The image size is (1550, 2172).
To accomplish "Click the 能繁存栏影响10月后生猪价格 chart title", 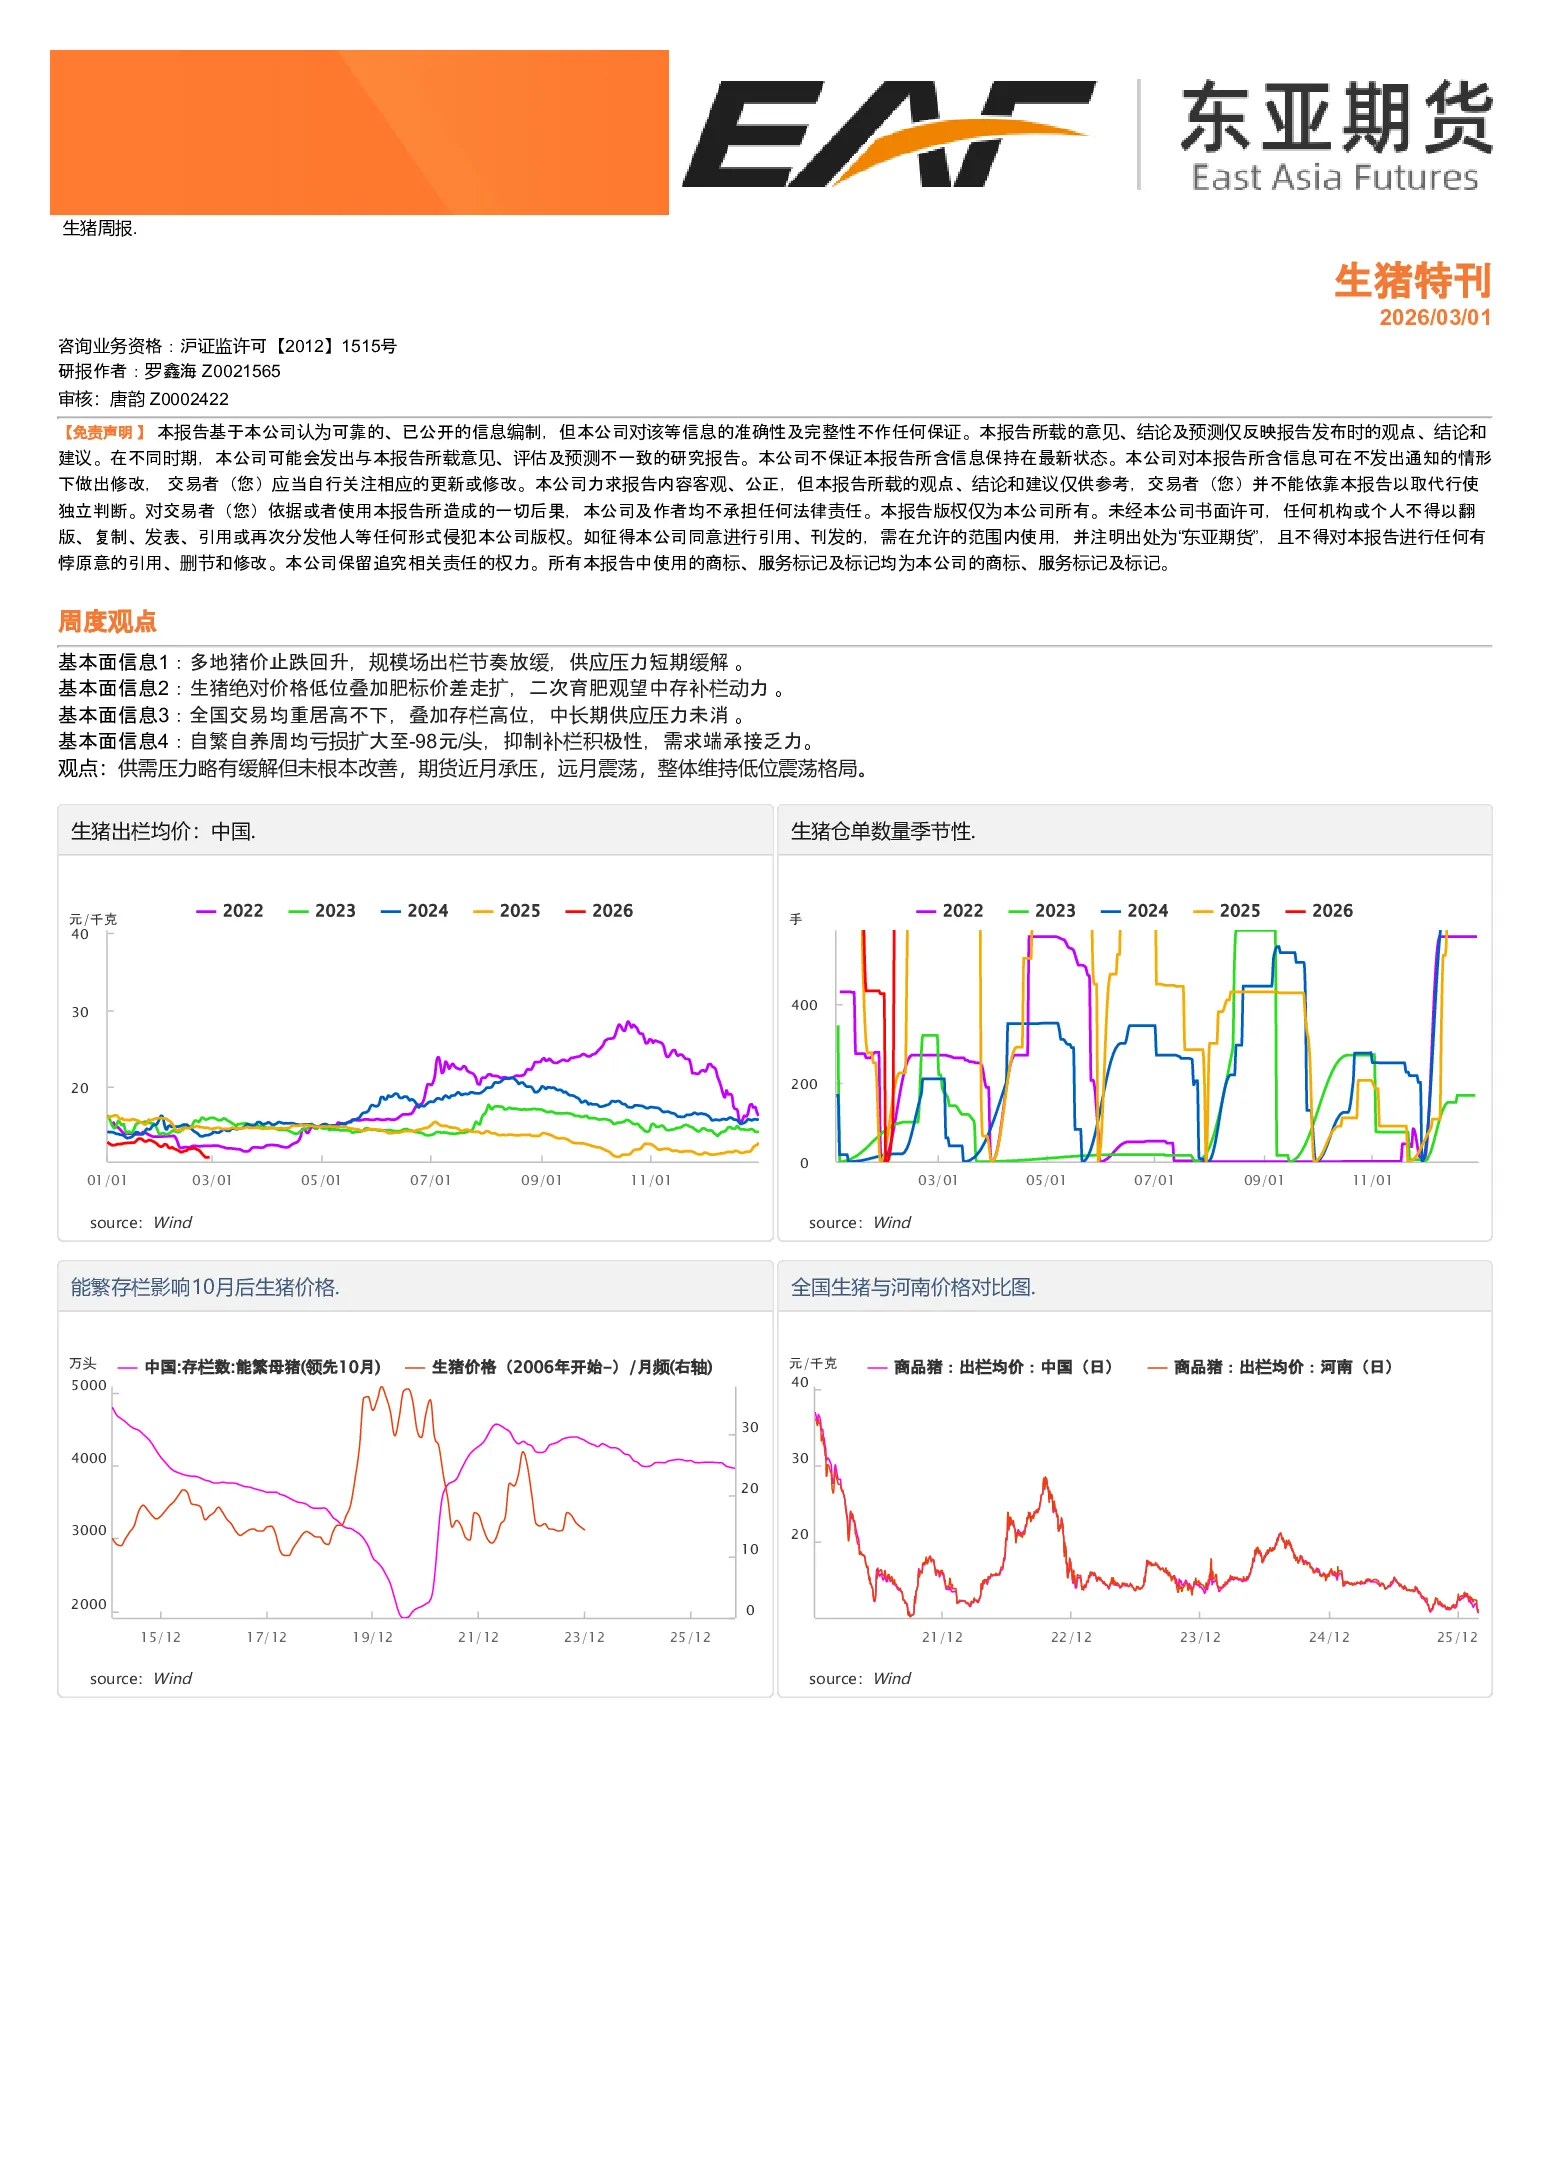I will [205, 1287].
